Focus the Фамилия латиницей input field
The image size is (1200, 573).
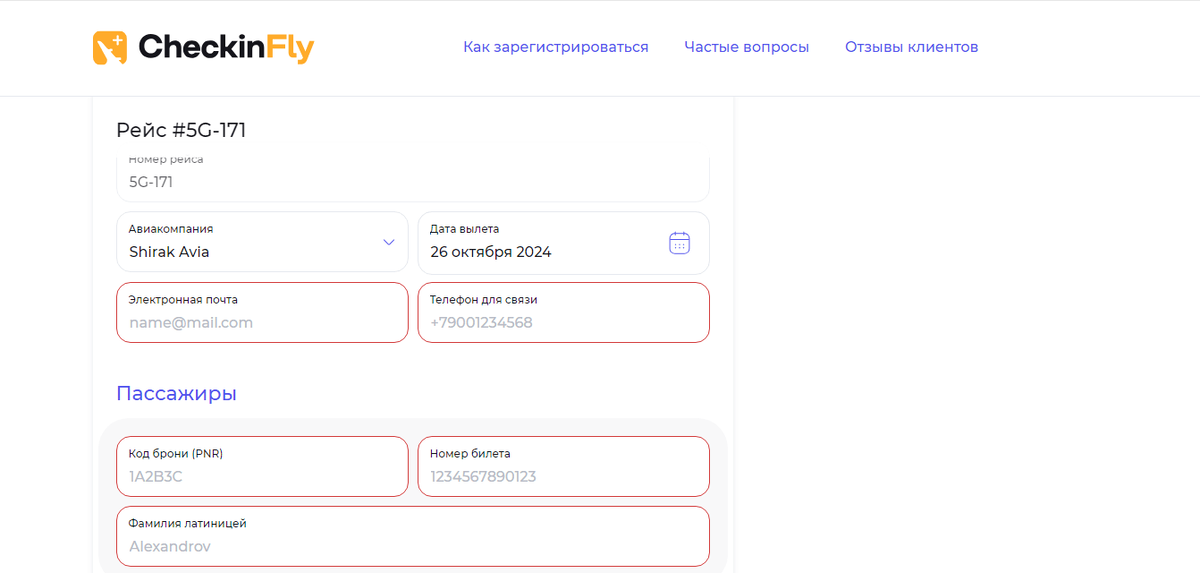point(413,536)
